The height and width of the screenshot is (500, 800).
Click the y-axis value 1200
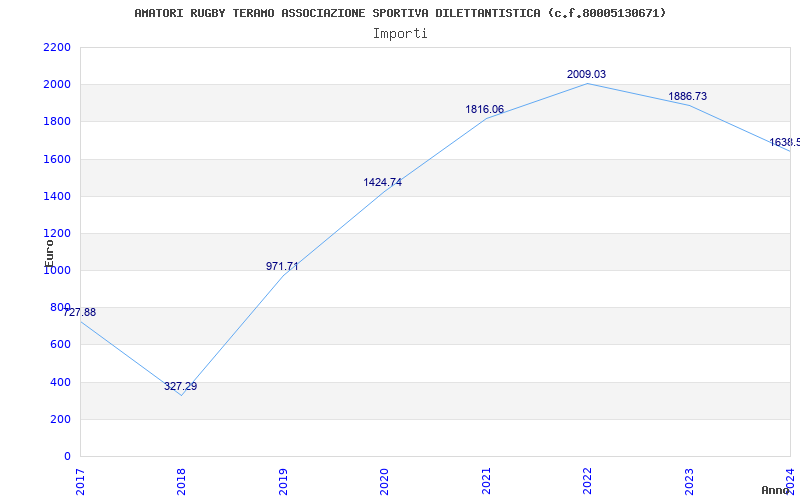(57, 234)
